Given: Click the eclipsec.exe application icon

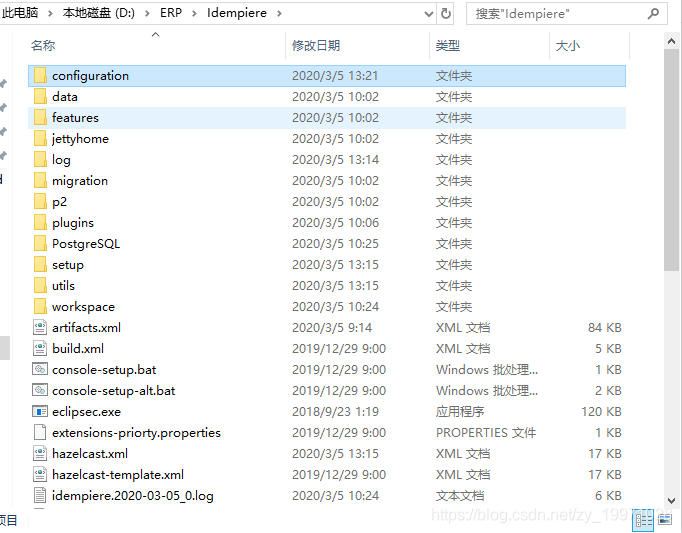Looking at the screenshot, I should coord(40,411).
